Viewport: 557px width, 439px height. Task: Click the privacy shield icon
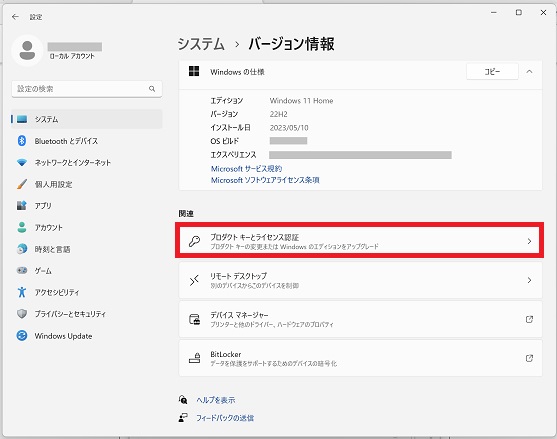click(22, 314)
